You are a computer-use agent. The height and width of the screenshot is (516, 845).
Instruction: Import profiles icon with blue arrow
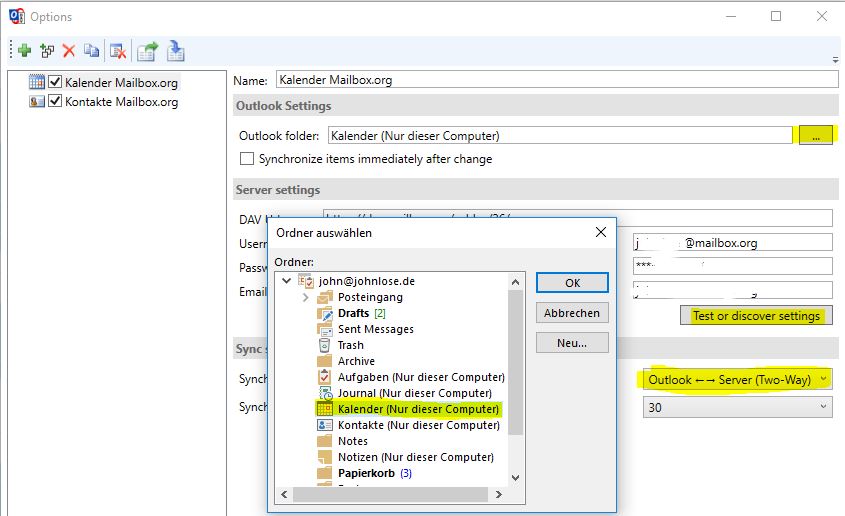176,51
